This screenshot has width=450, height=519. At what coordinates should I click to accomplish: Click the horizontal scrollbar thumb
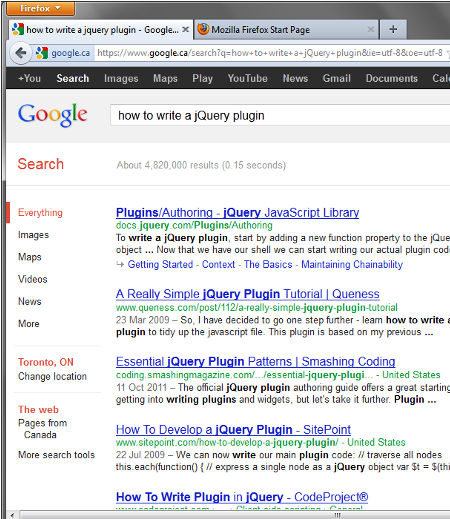[x=234, y=515]
